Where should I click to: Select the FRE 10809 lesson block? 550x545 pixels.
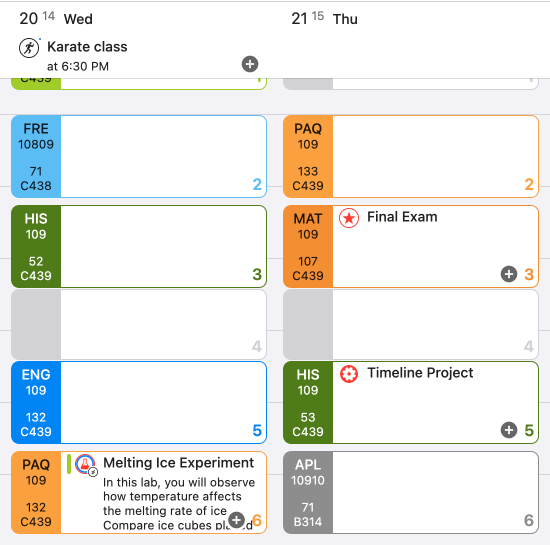tap(139, 156)
